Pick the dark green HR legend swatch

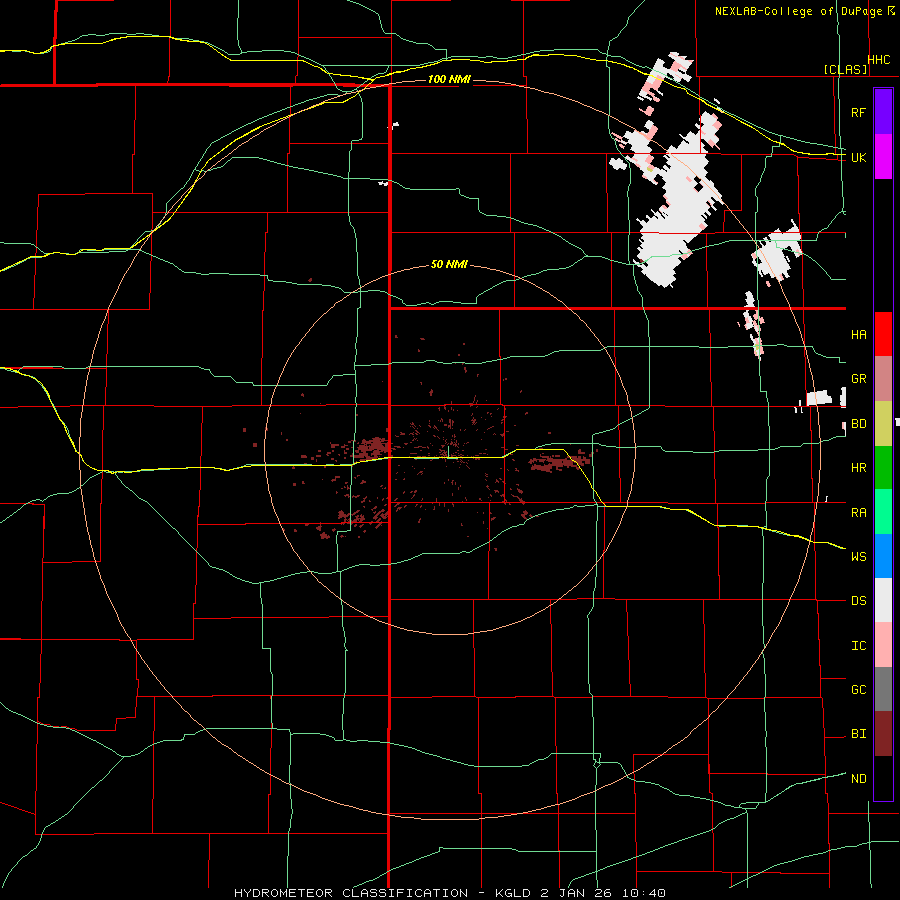[883, 468]
